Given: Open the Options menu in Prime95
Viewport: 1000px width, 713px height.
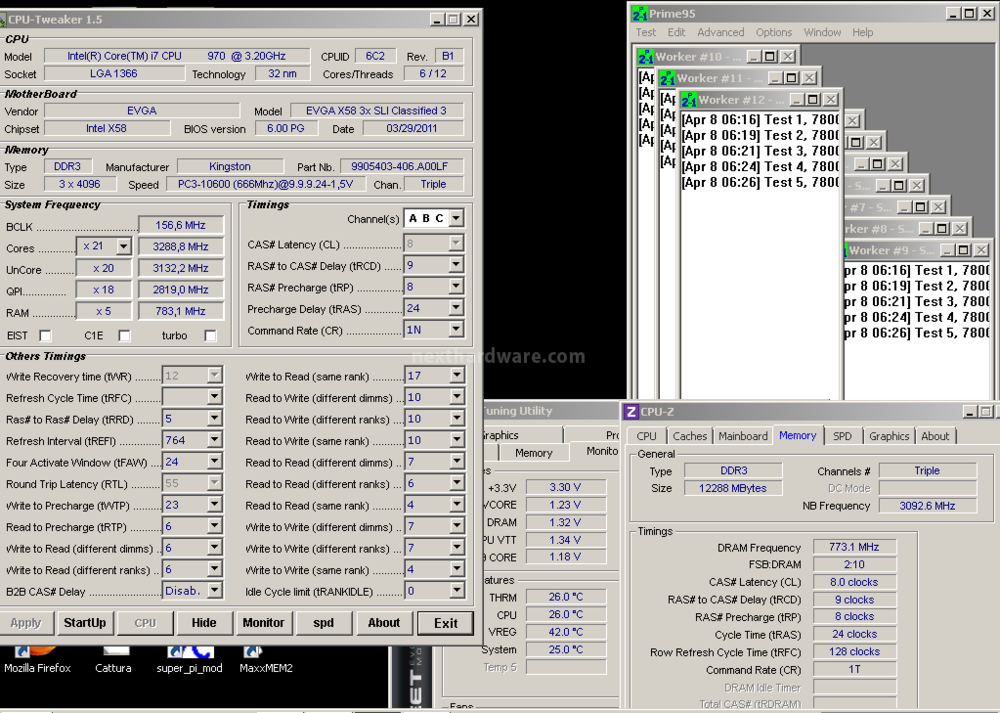Looking at the screenshot, I should [774, 33].
